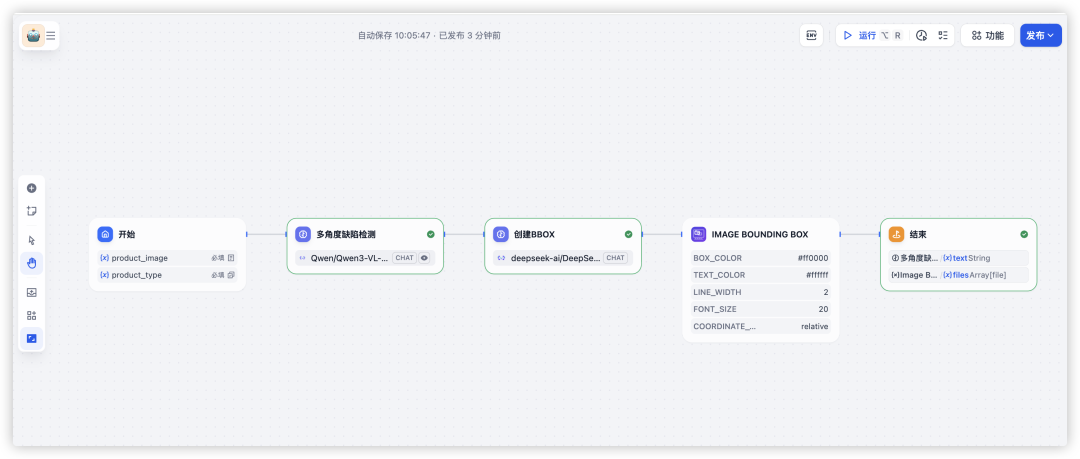Click the CHAT badge on the Qwen model

404,258
